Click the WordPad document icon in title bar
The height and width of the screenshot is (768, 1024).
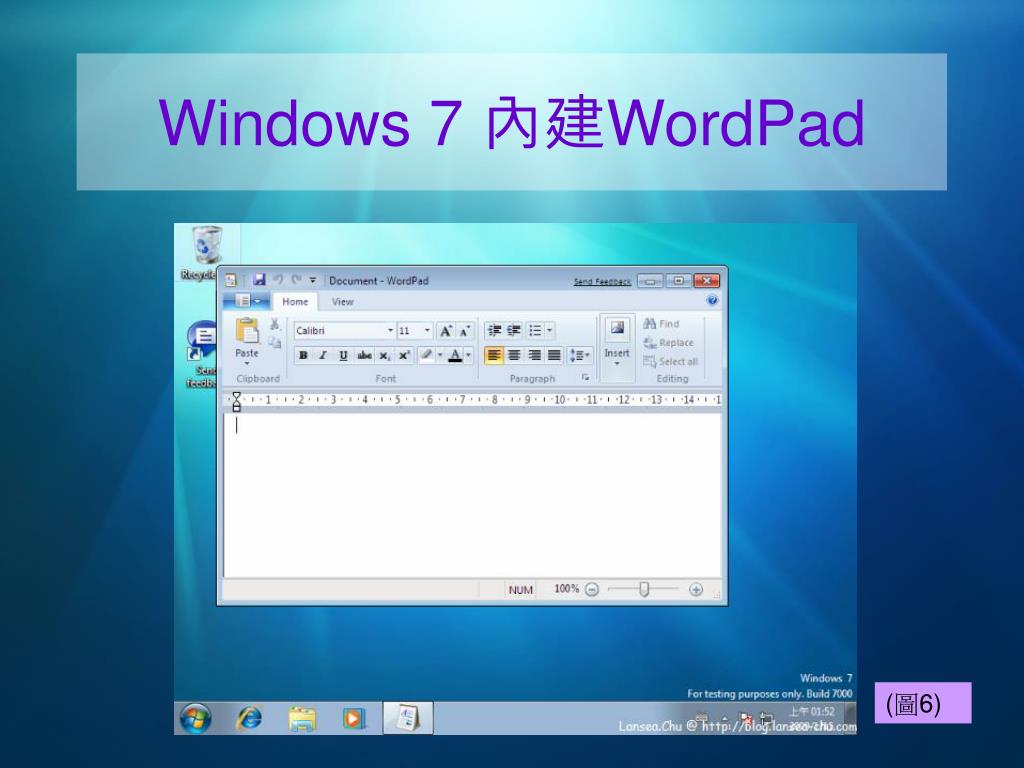231,280
